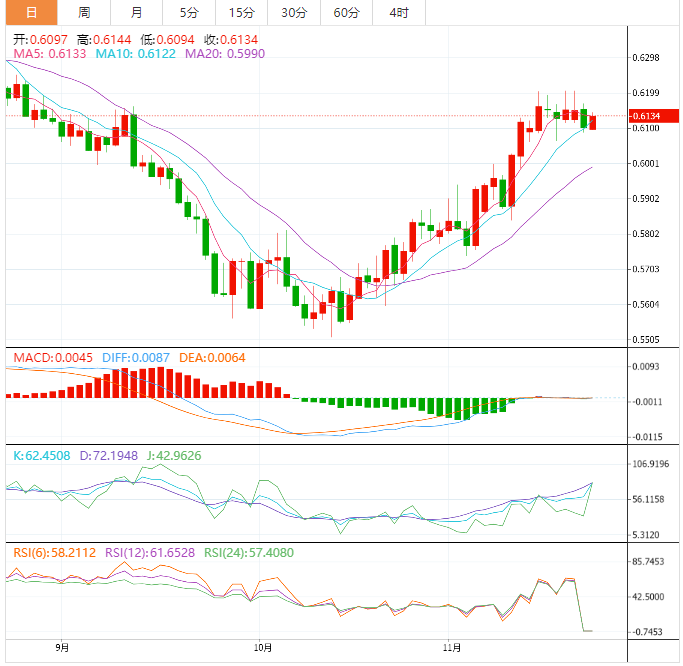The width and height of the screenshot is (683, 666).
Task: Open the 60分 timeframe tab
Action: pyautogui.click(x=346, y=12)
